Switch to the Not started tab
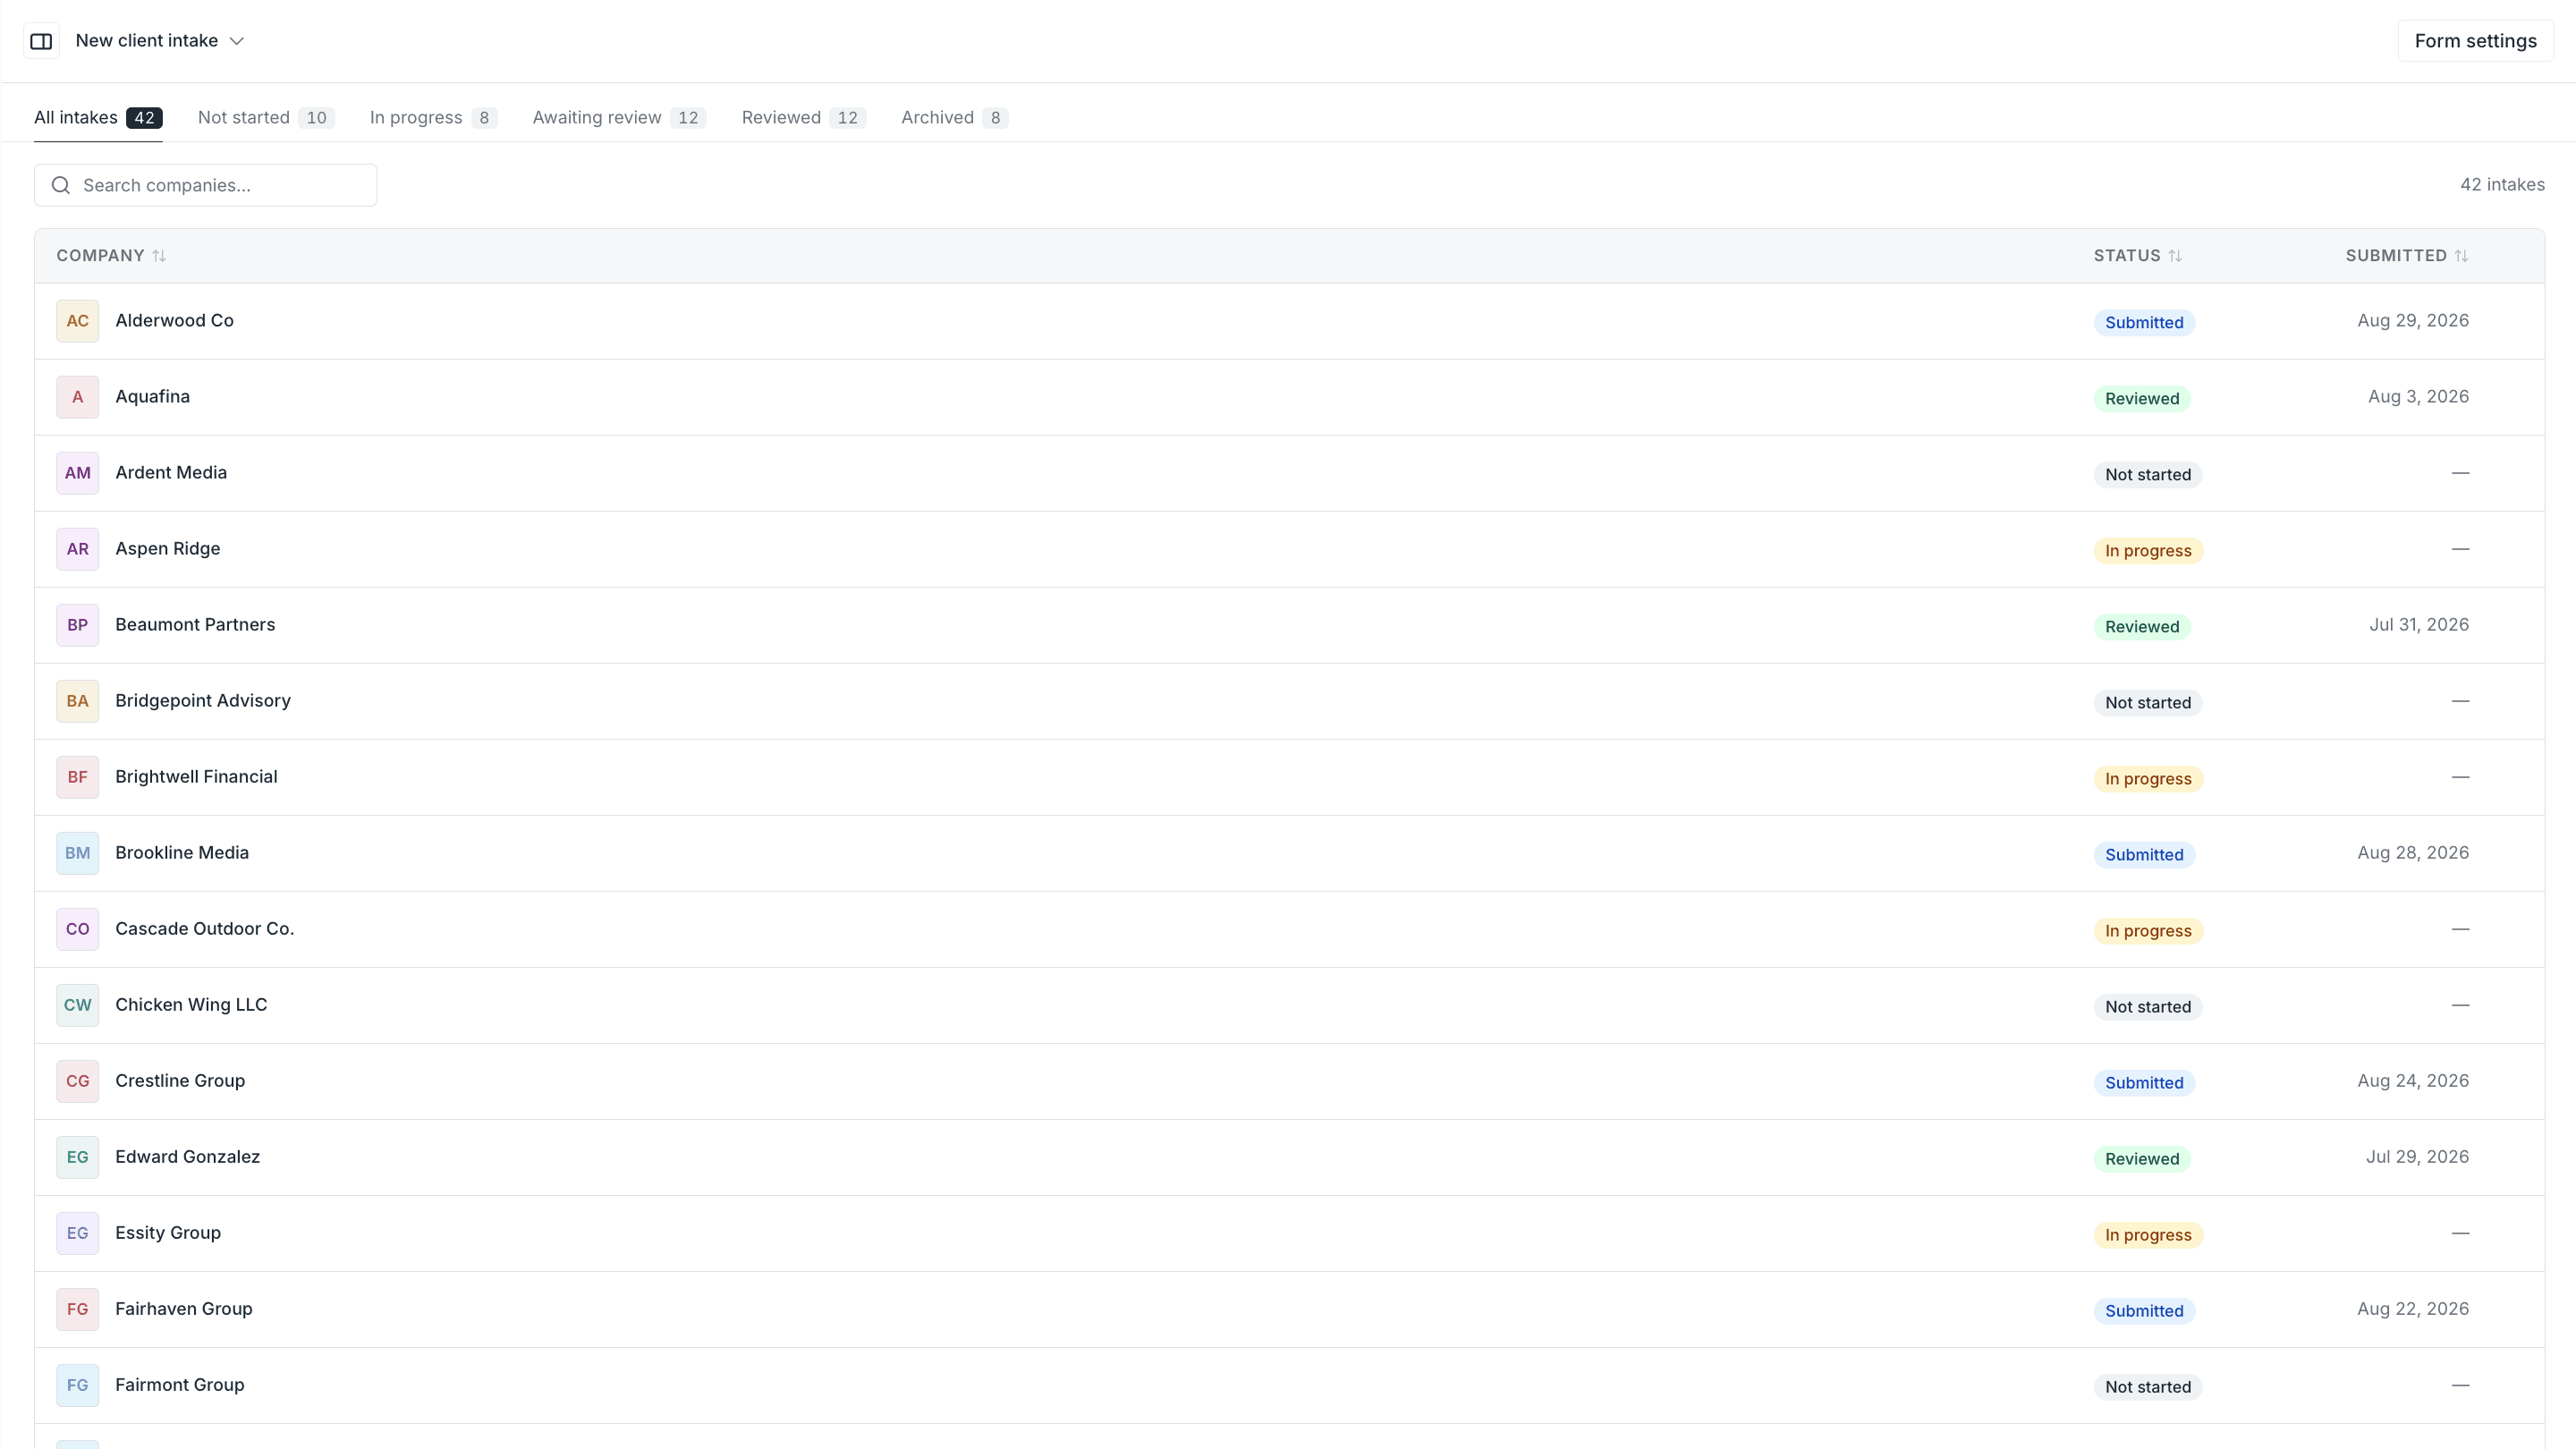The width and height of the screenshot is (2576, 1449). point(266,117)
